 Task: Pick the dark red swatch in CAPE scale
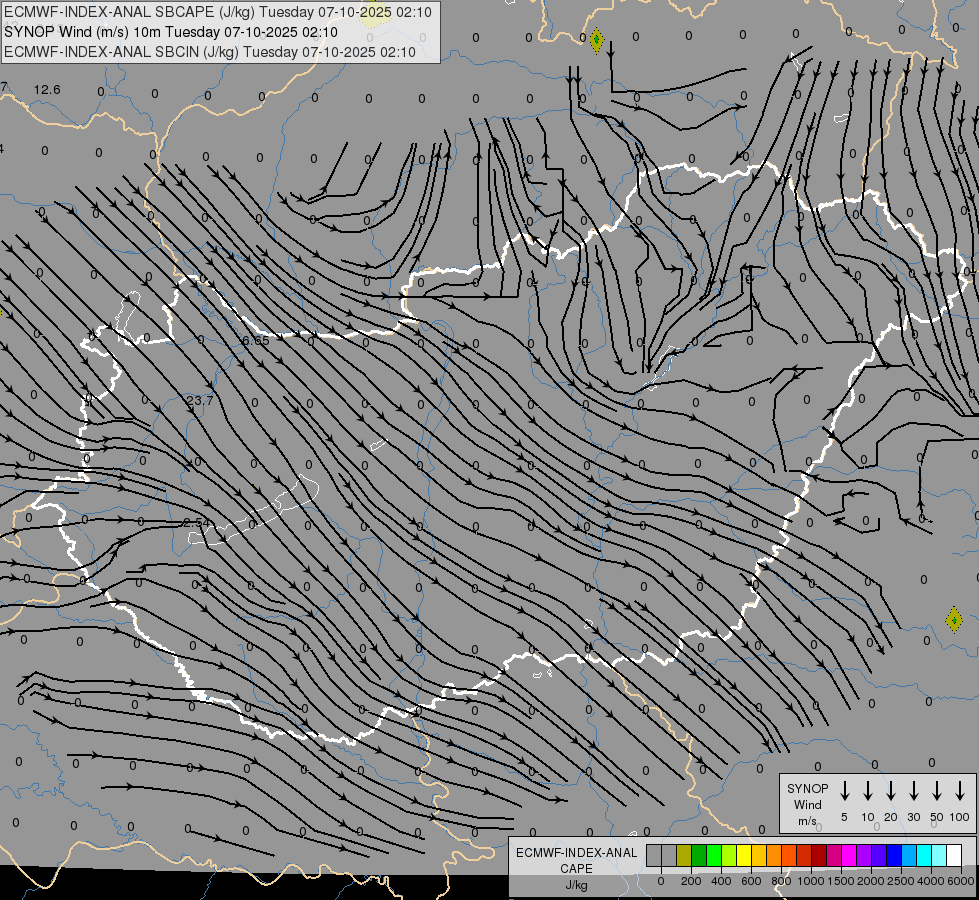819,855
